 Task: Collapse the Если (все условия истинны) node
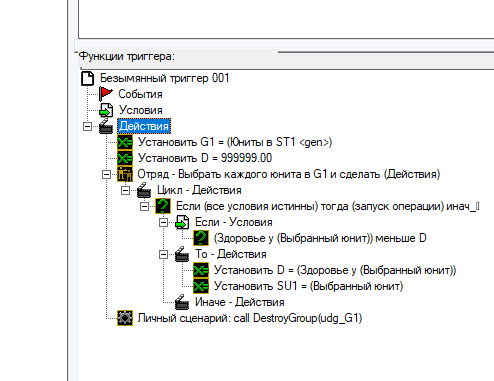click(x=144, y=206)
